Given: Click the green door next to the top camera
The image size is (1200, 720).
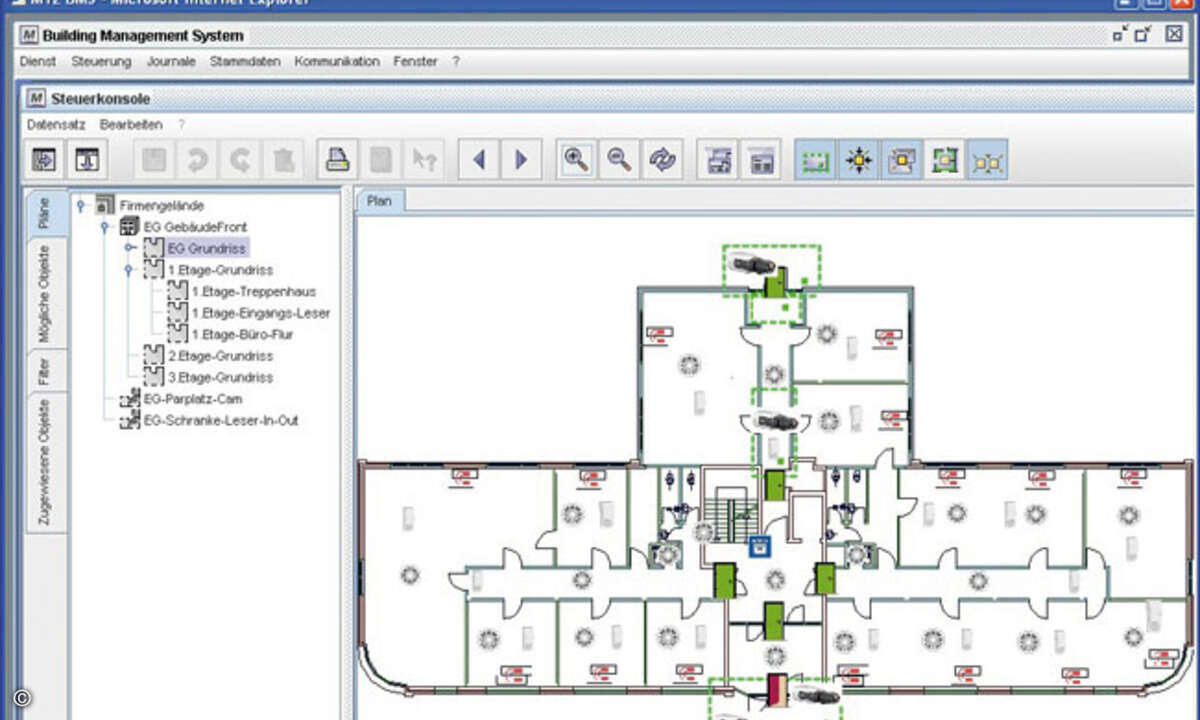Looking at the screenshot, I should [x=774, y=282].
